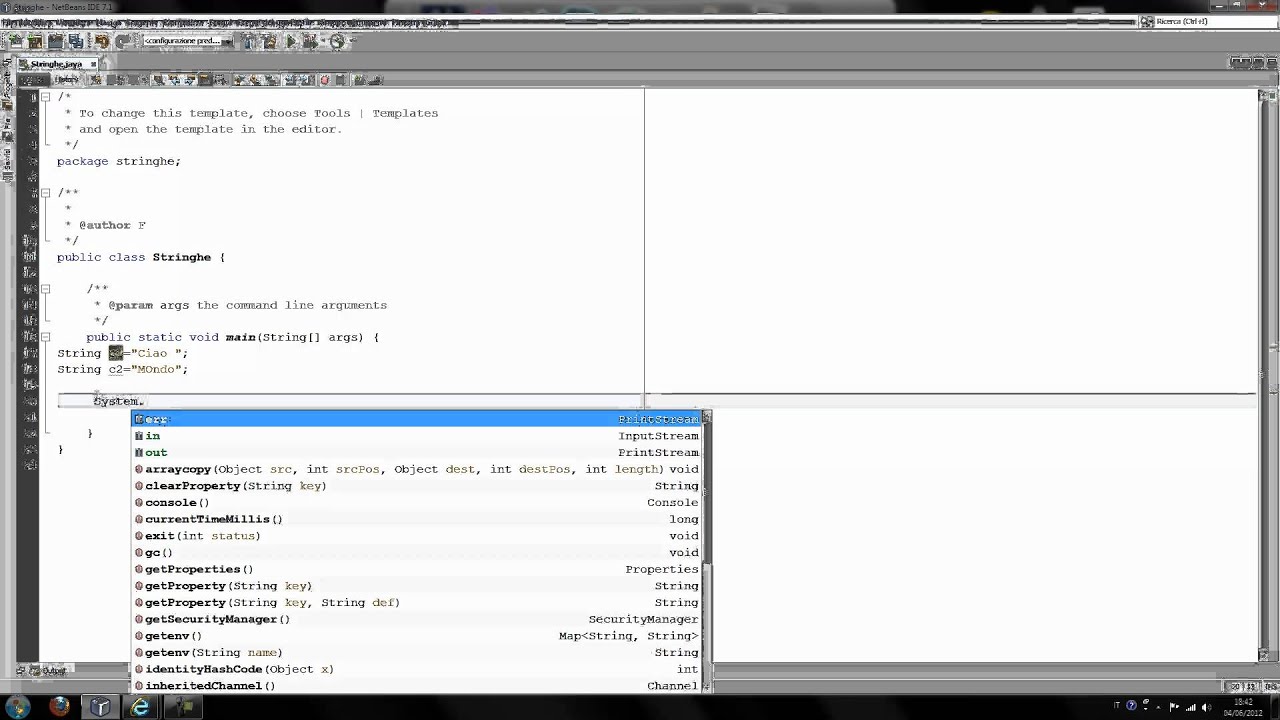1280x720 pixels.
Task: Choose gc() completion entry
Action: (x=417, y=552)
